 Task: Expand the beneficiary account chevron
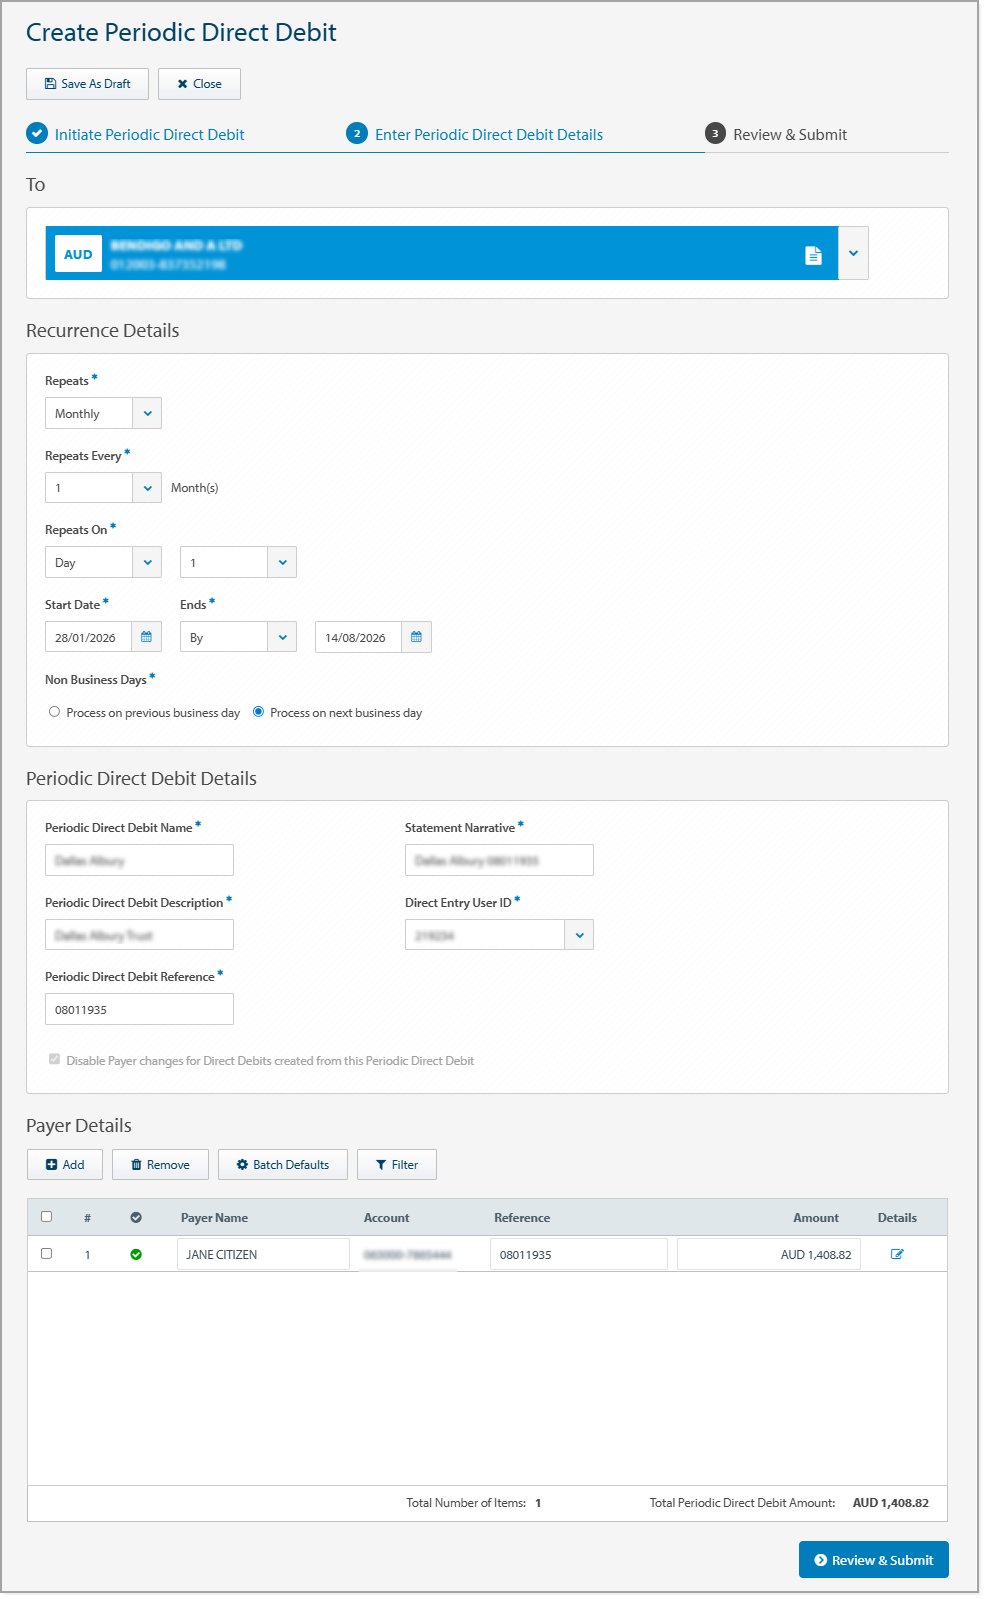click(x=852, y=254)
